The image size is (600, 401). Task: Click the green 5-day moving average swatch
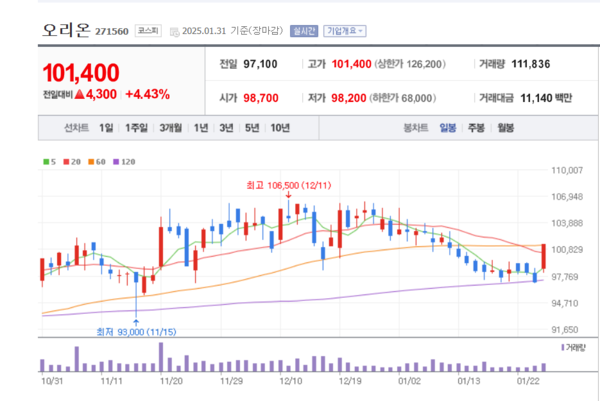click(44, 160)
